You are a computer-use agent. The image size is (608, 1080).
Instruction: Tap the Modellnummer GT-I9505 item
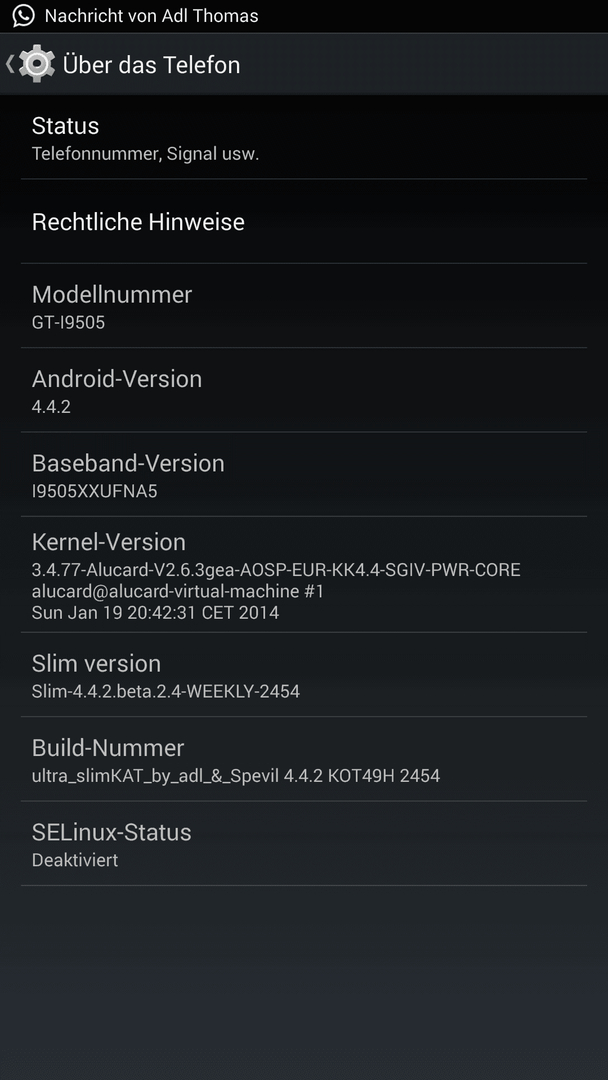pyautogui.click(x=304, y=306)
